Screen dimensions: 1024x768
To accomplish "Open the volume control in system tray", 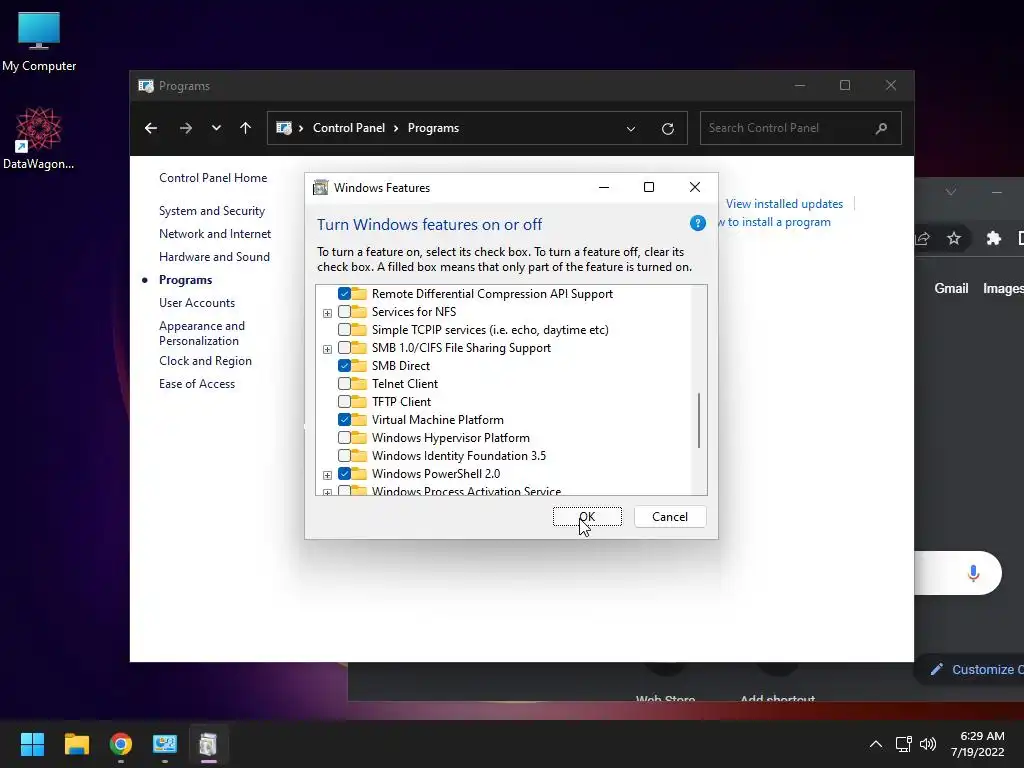I will 928,744.
